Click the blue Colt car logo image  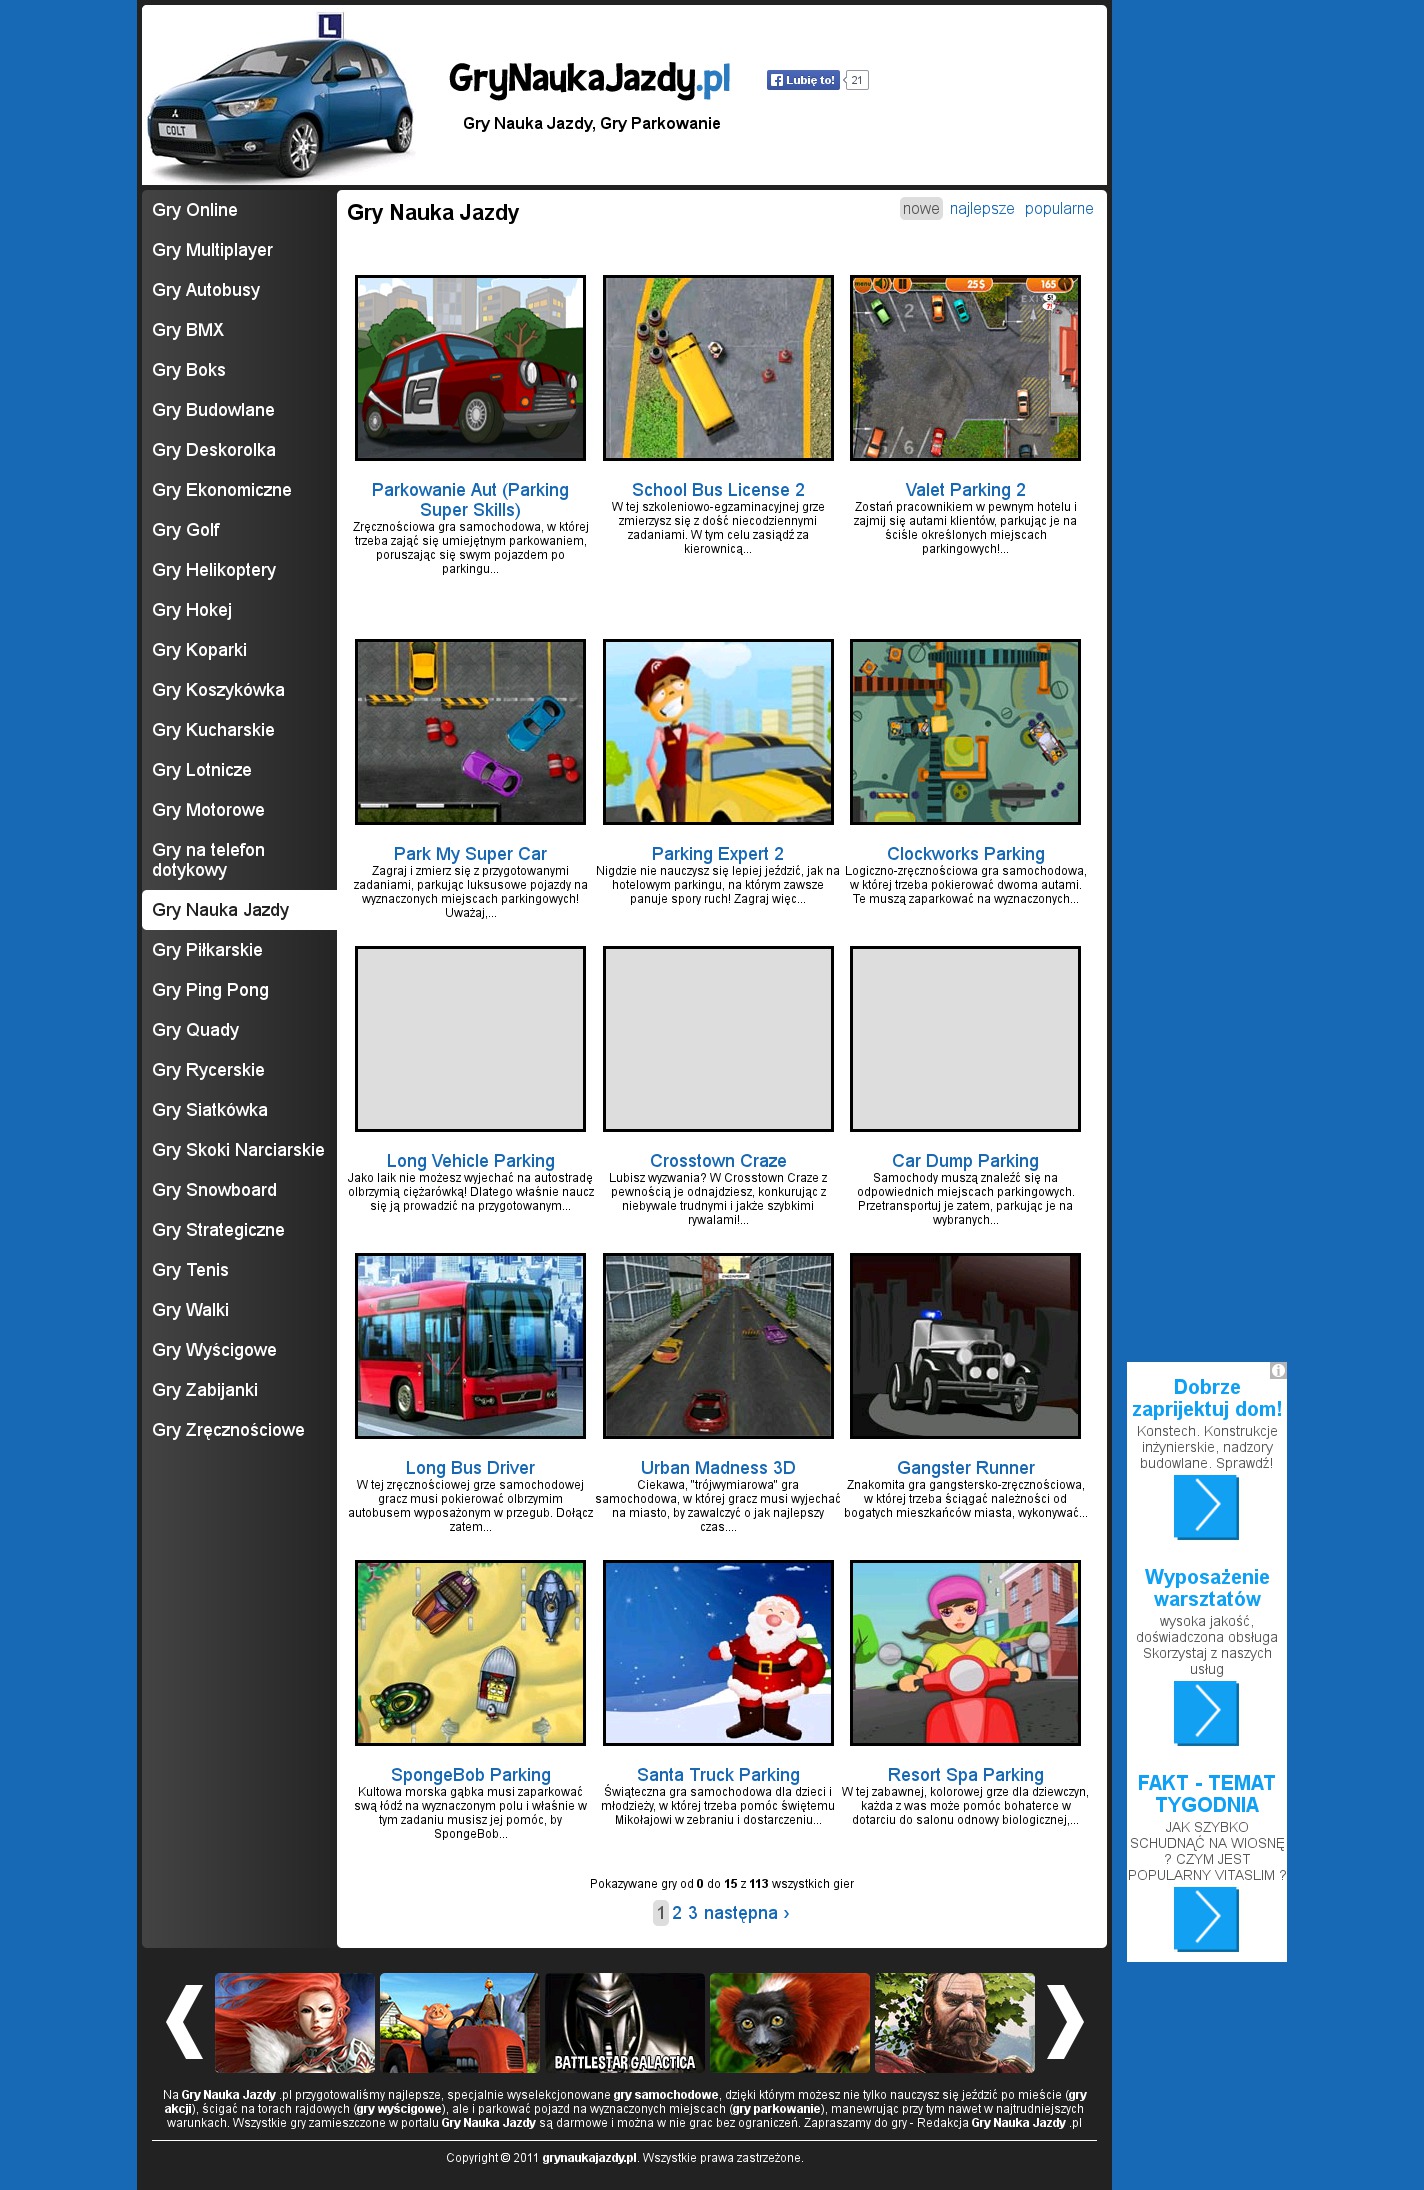(x=280, y=98)
